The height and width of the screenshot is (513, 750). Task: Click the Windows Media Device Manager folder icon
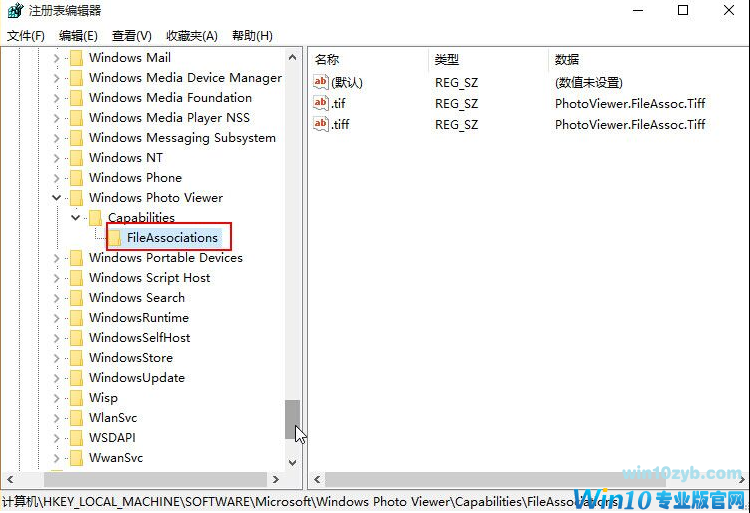coord(77,78)
